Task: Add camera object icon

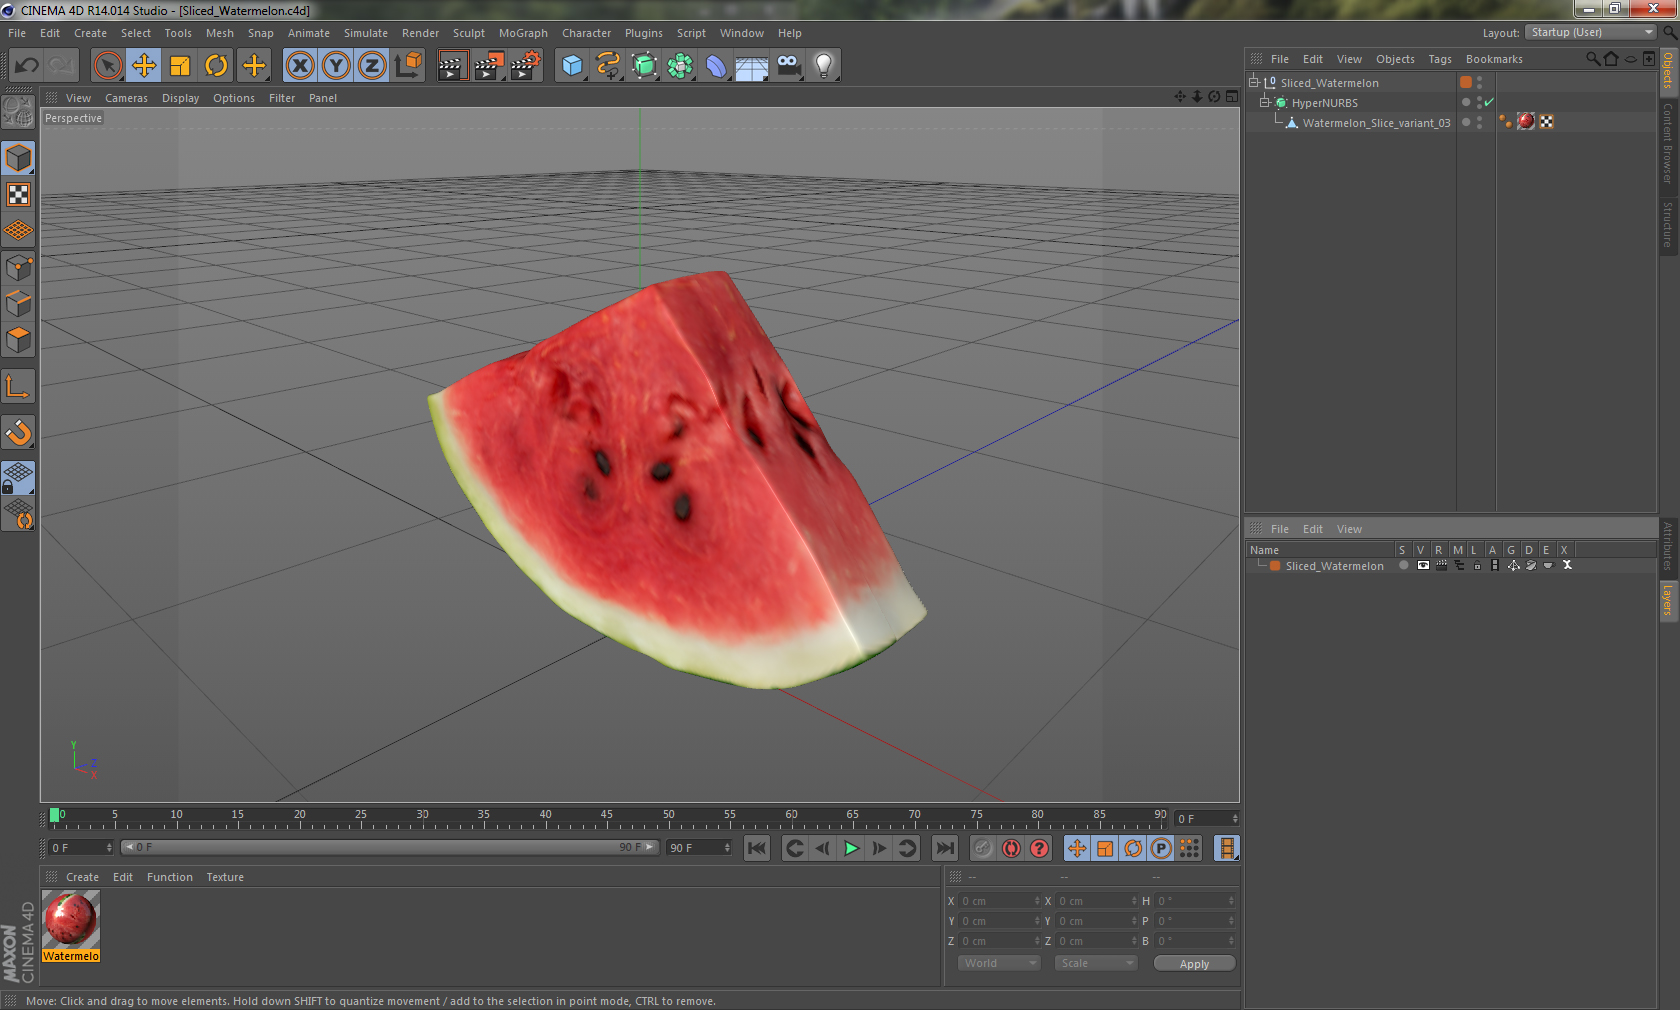Action: [x=788, y=66]
